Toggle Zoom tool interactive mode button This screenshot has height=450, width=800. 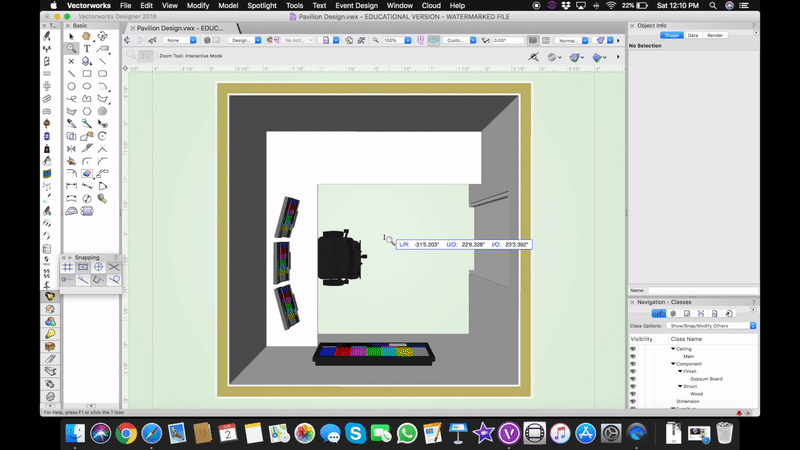[145, 56]
